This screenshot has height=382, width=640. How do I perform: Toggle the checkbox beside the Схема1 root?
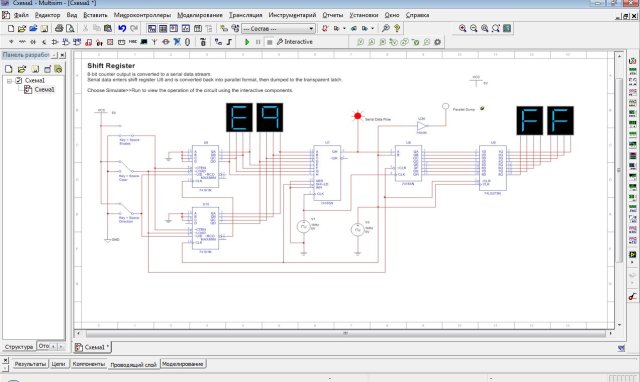pos(19,80)
